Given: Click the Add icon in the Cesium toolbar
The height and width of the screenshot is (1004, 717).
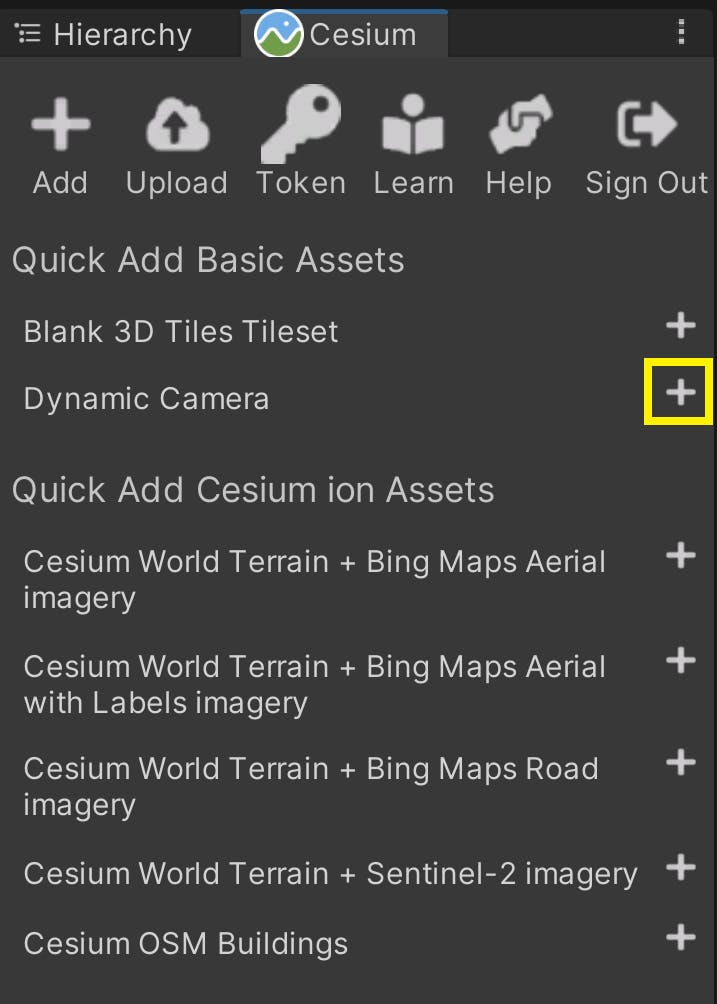Looking at the screenshot, I should tap(60, 124).
